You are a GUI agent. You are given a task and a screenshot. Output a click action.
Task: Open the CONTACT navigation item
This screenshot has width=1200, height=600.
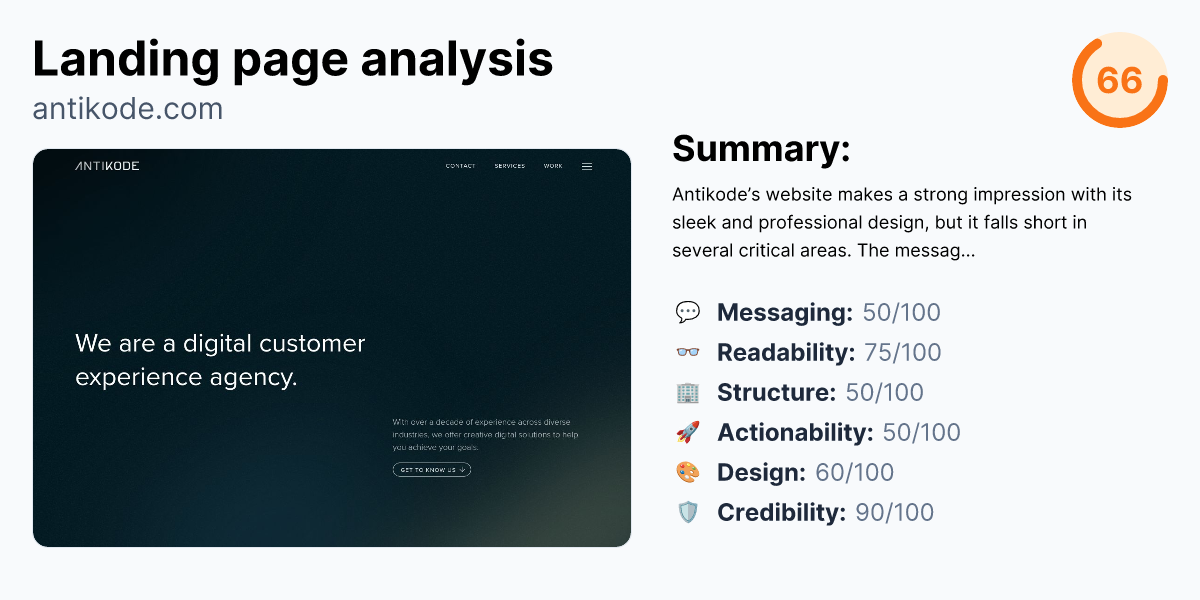[460, 166]
